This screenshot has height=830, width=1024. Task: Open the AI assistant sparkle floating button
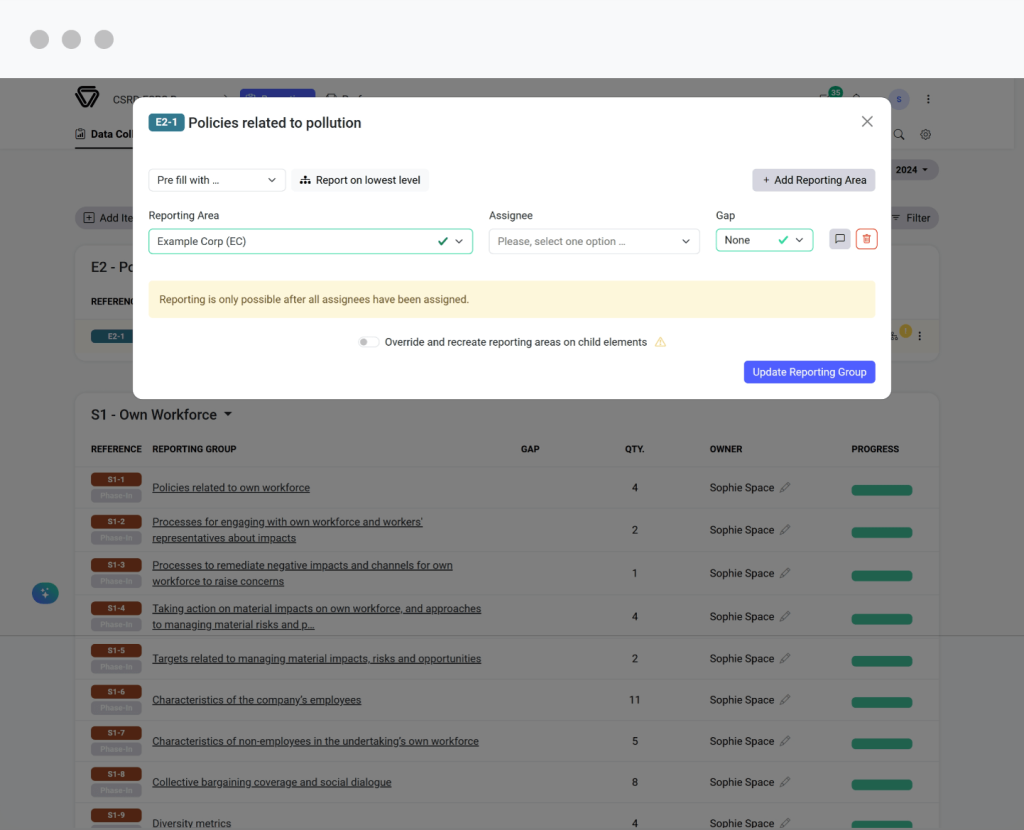click(x=45, y=593)
